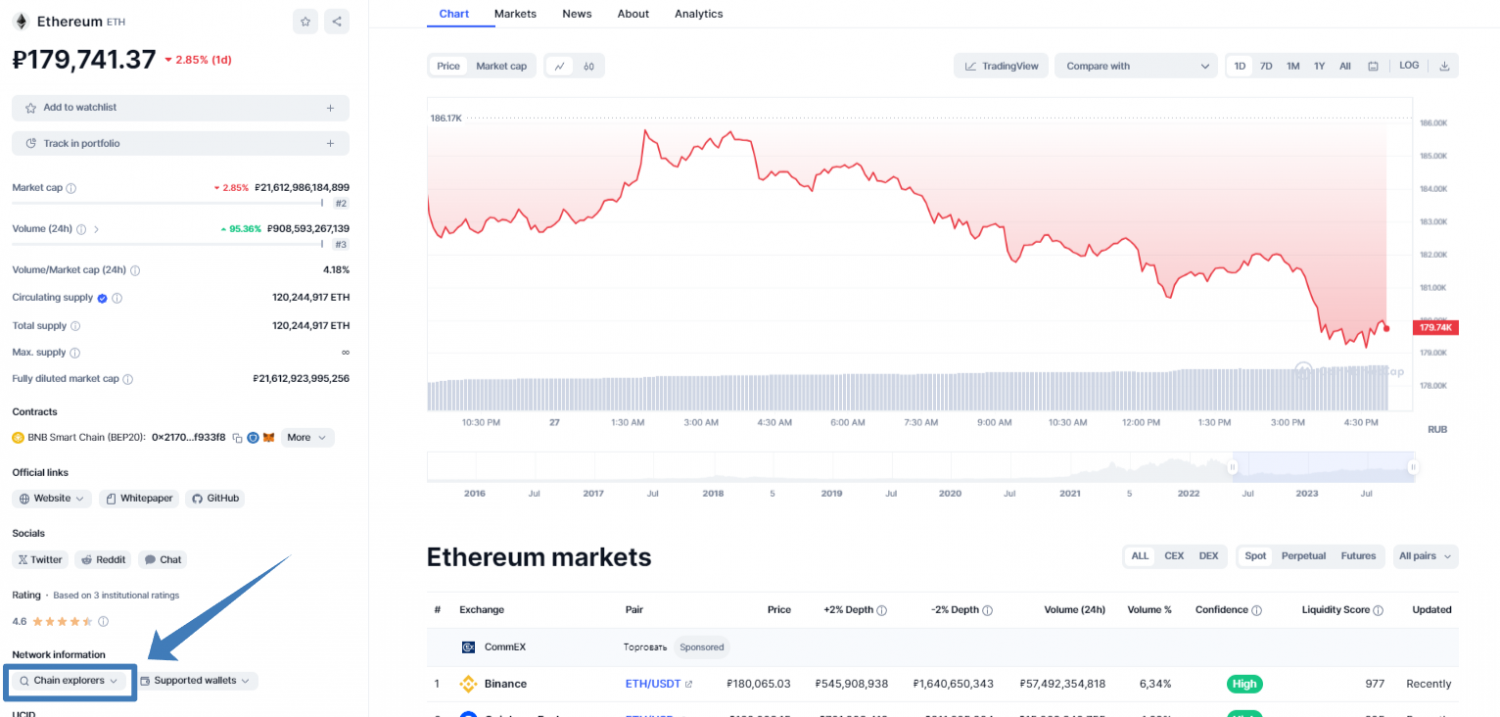The image size is (1500, 717).
Task: Click Add to watchlist button
Action: pos(180,107)
